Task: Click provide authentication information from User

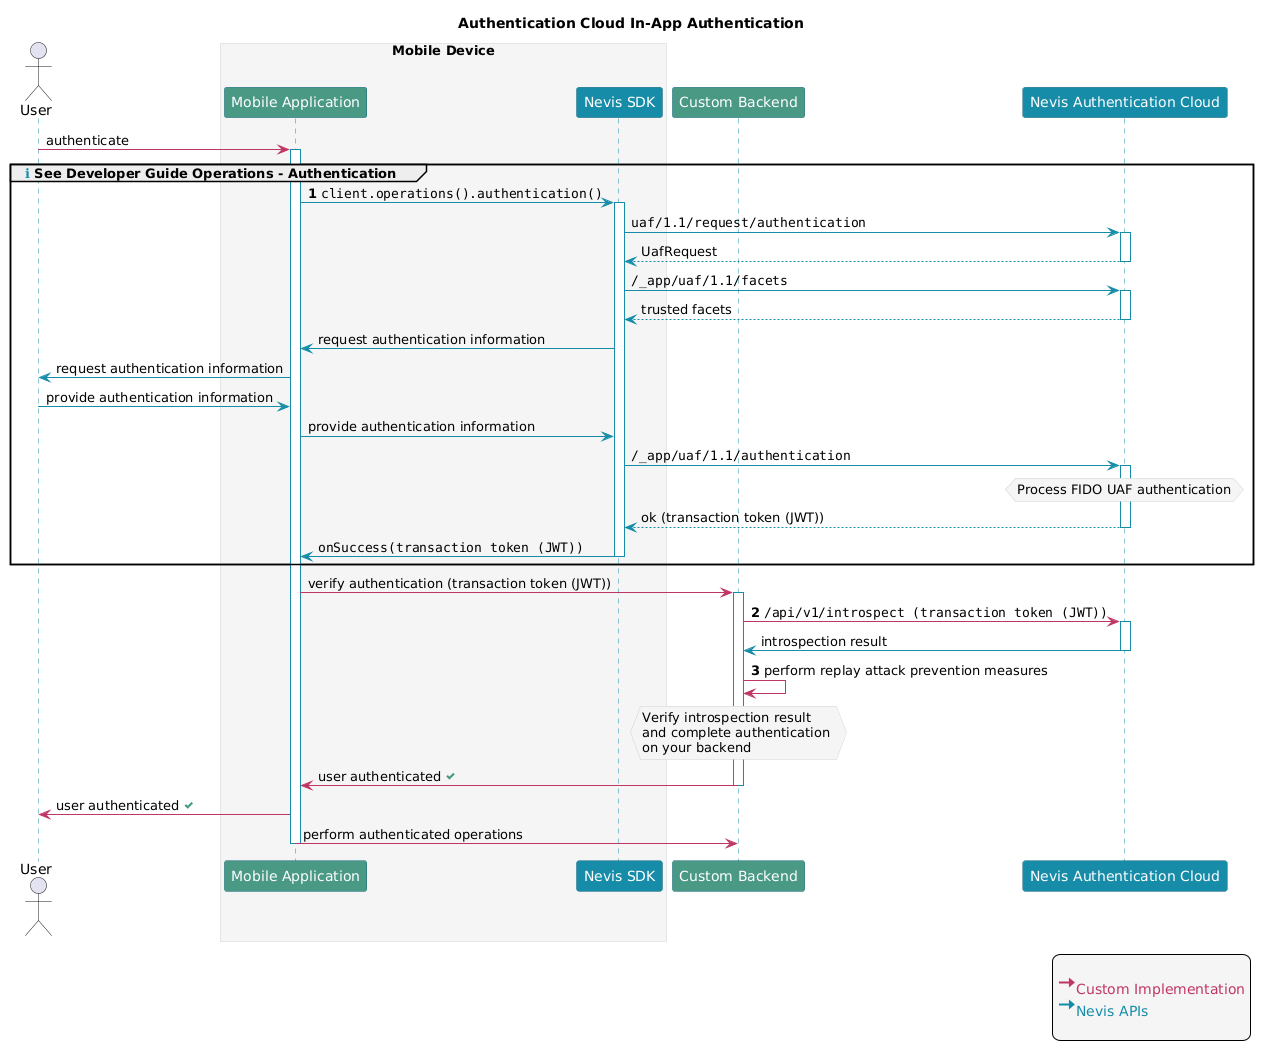Action: tap(159, 398)
